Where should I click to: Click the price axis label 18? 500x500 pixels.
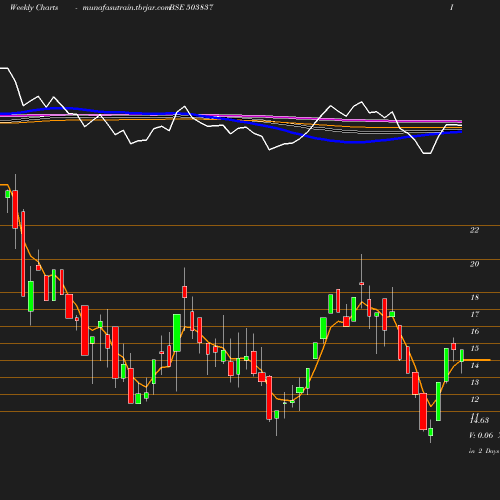tap(475, 297)
